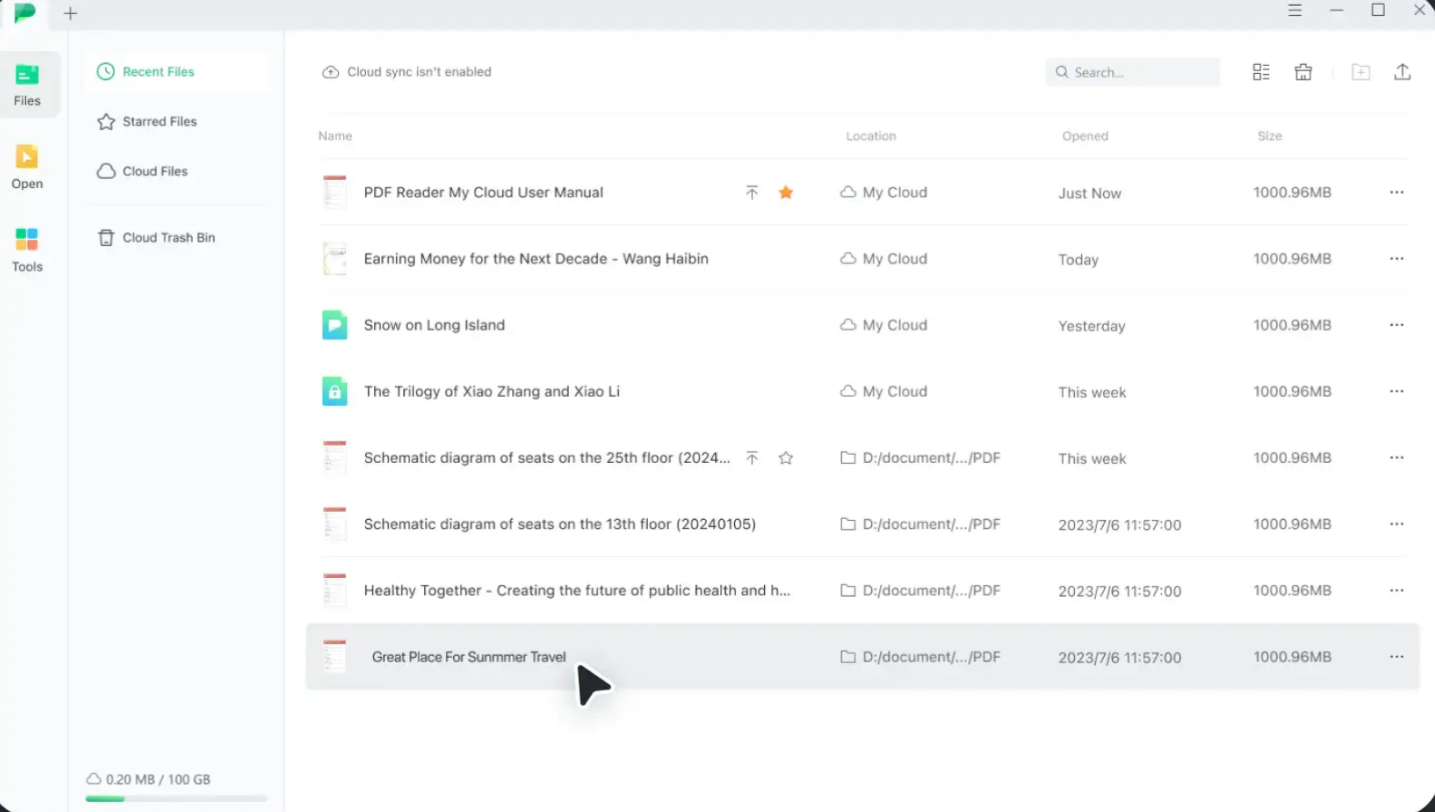Click My Cloud location of Snow on Long Island

coord(884,325)
